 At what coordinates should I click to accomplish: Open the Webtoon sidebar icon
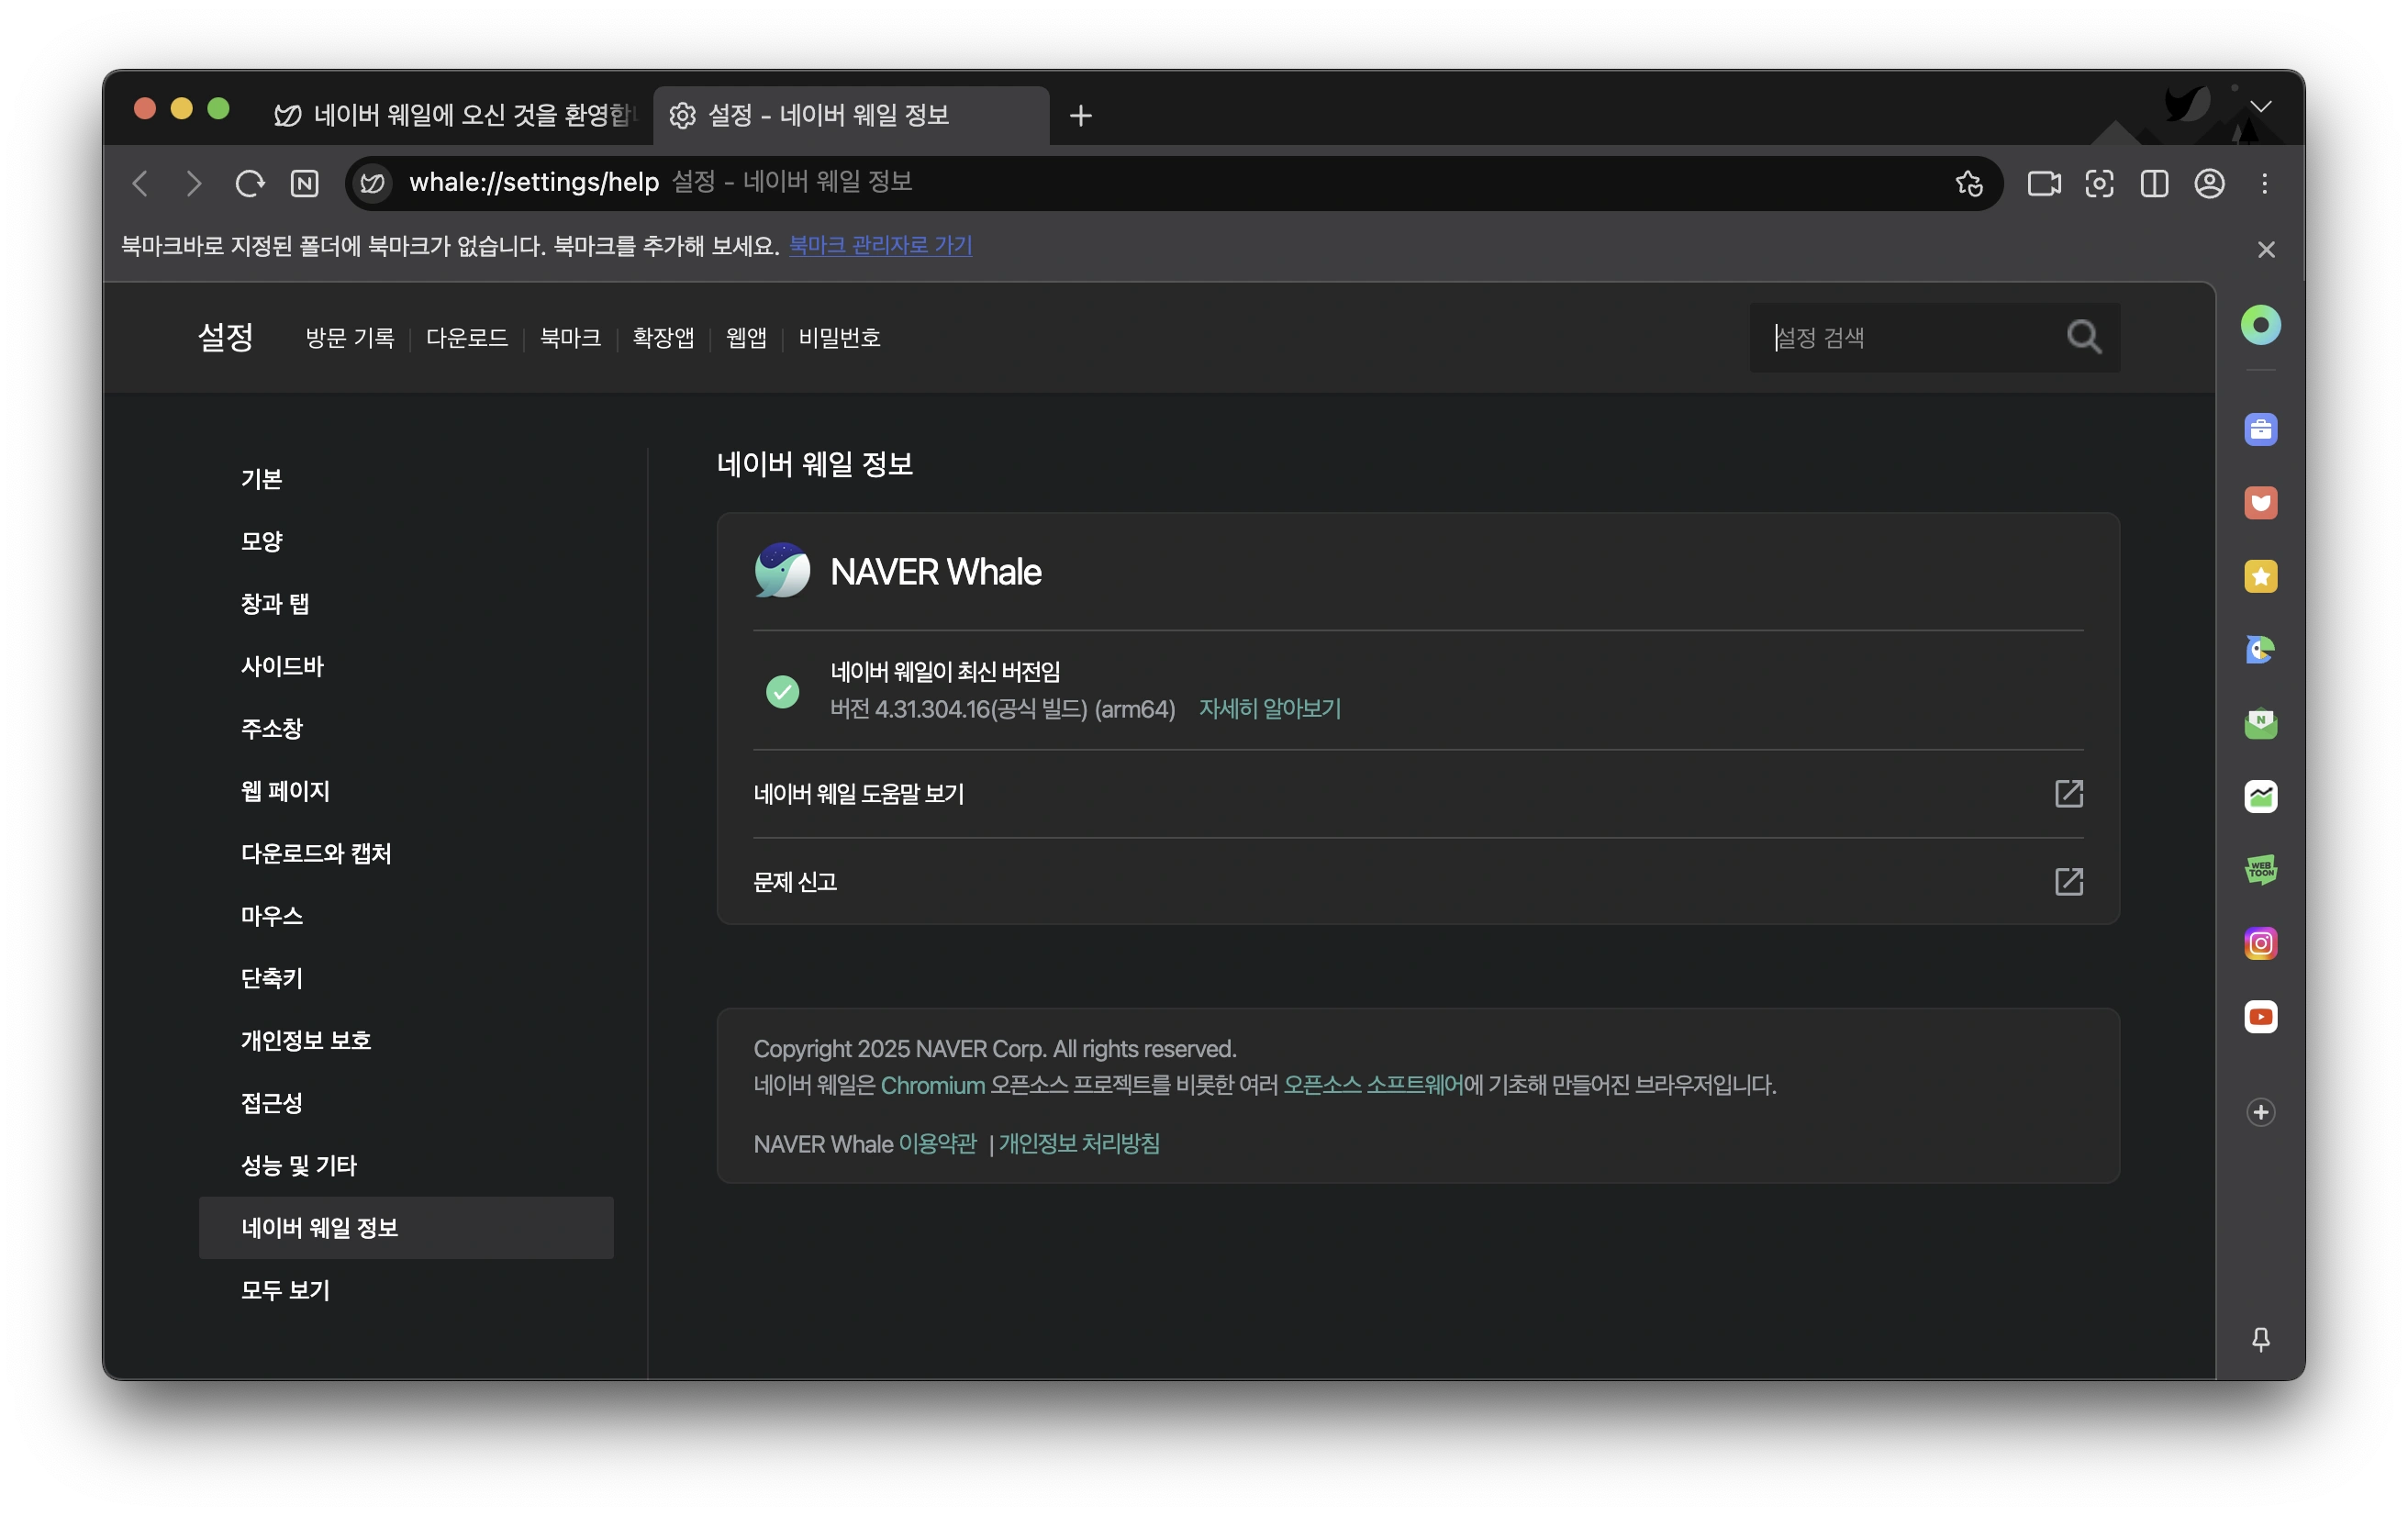(2260, 870)
